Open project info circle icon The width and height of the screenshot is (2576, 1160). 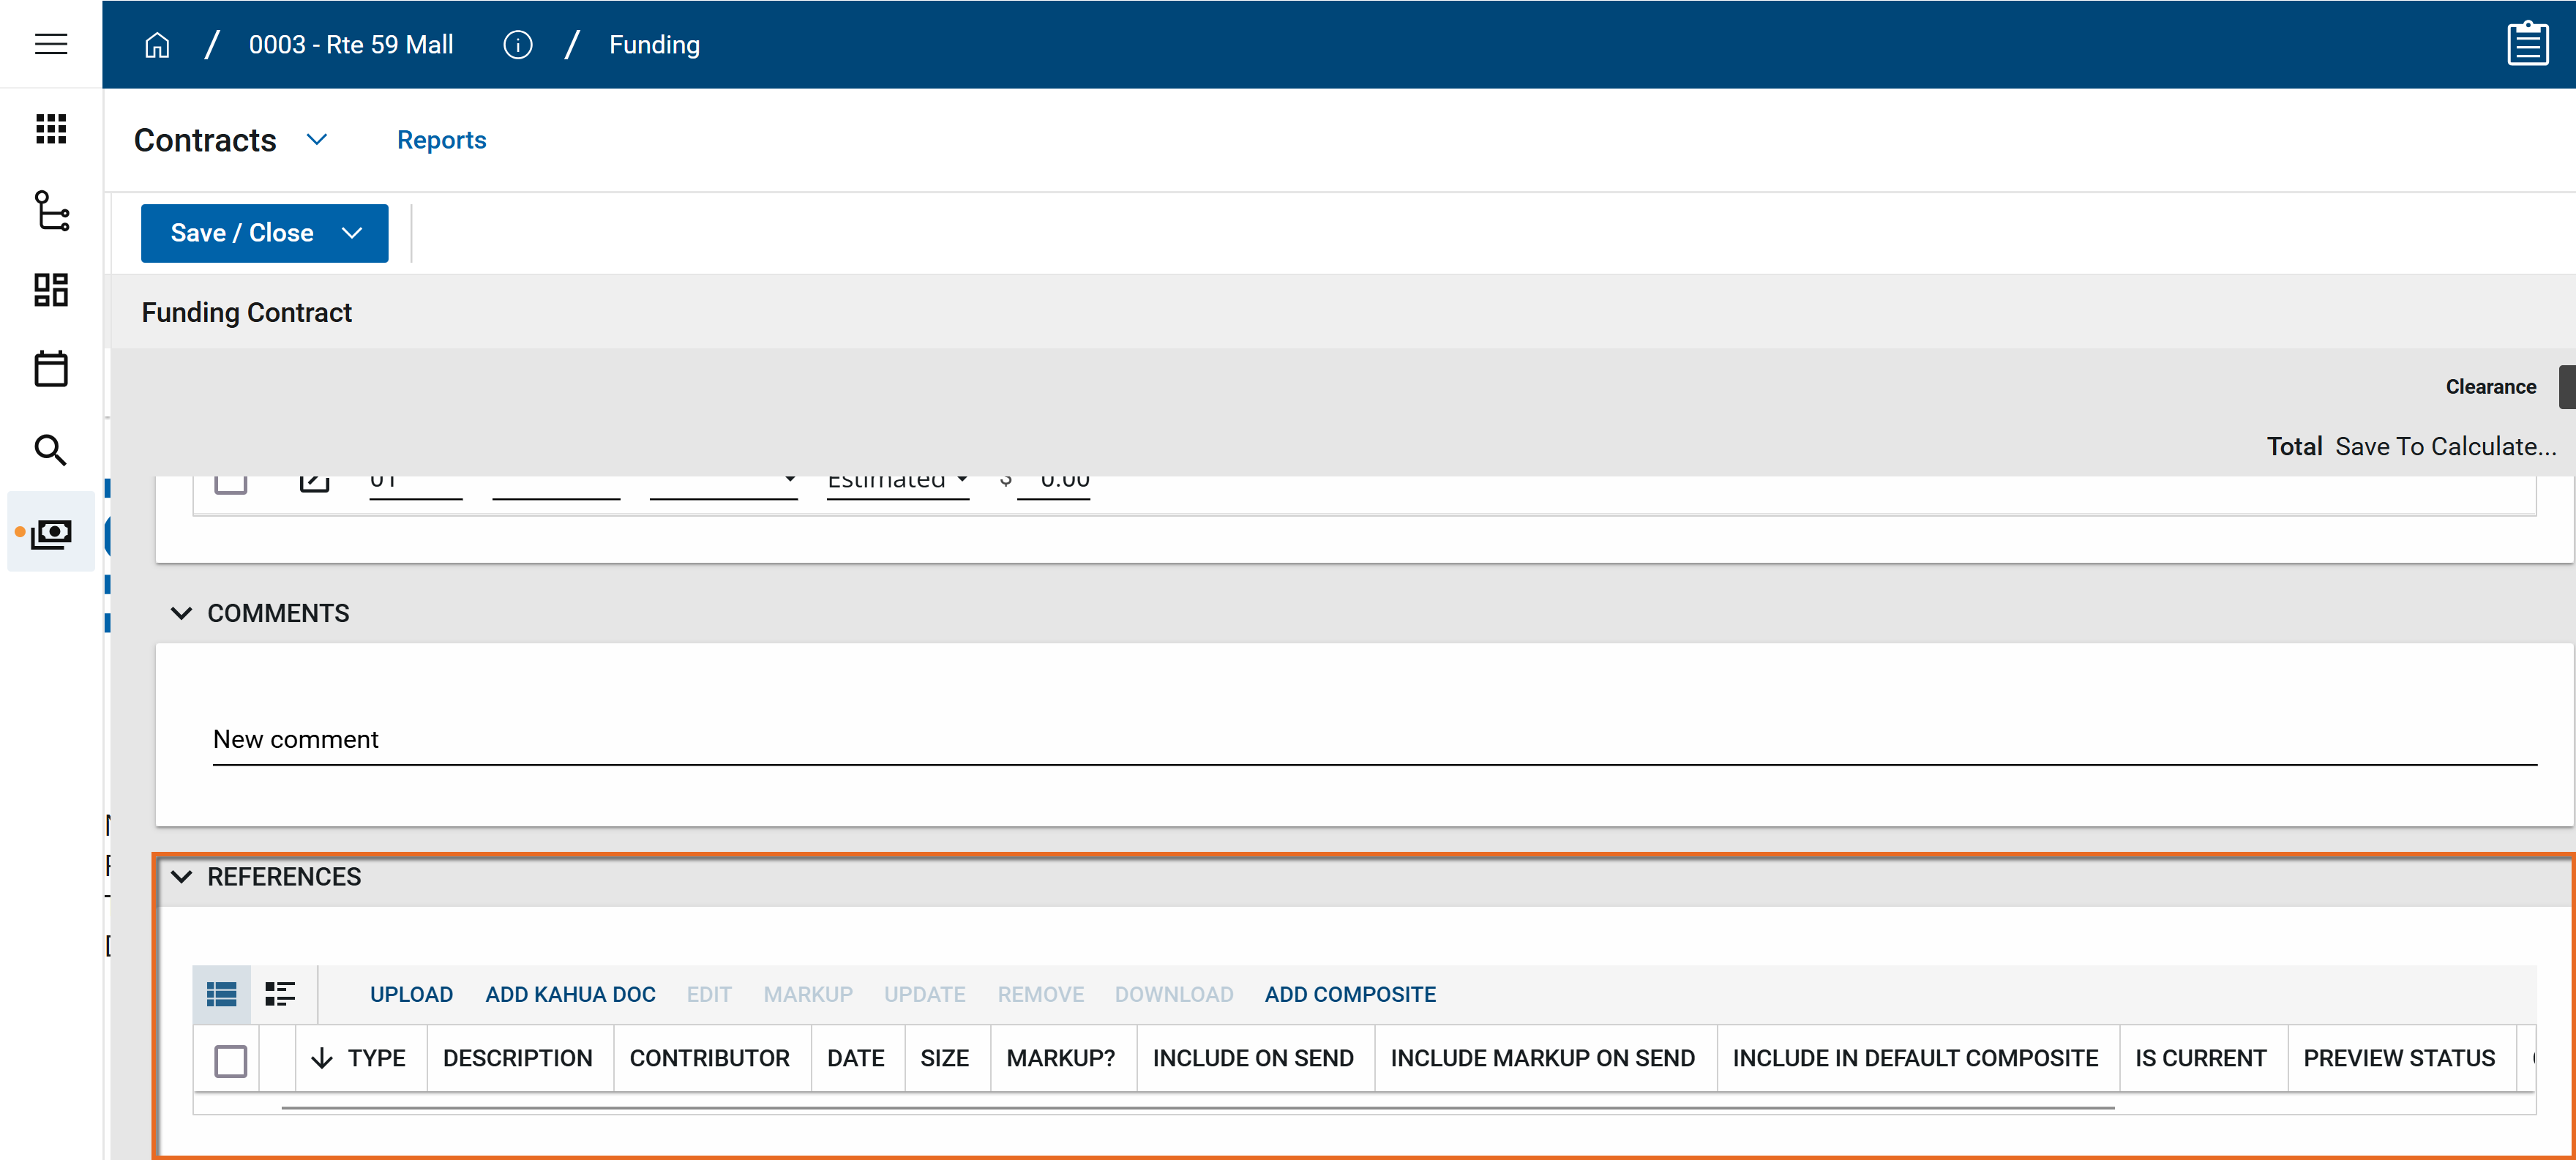pyautogui.click(x=517, y=45)
